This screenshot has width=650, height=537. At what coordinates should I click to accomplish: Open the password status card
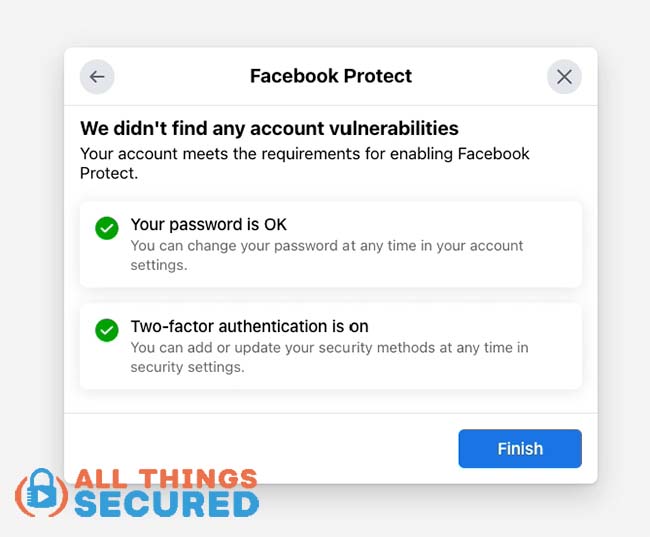(331, 244)
